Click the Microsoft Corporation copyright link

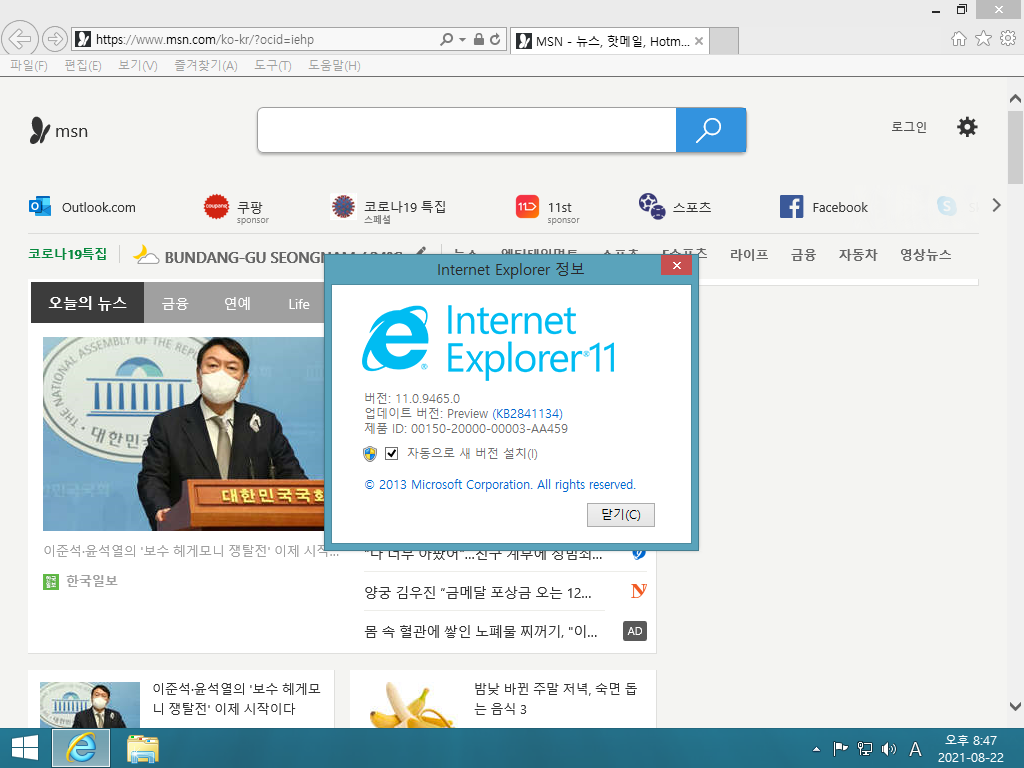pyautogui.click(x=500, y=485)
